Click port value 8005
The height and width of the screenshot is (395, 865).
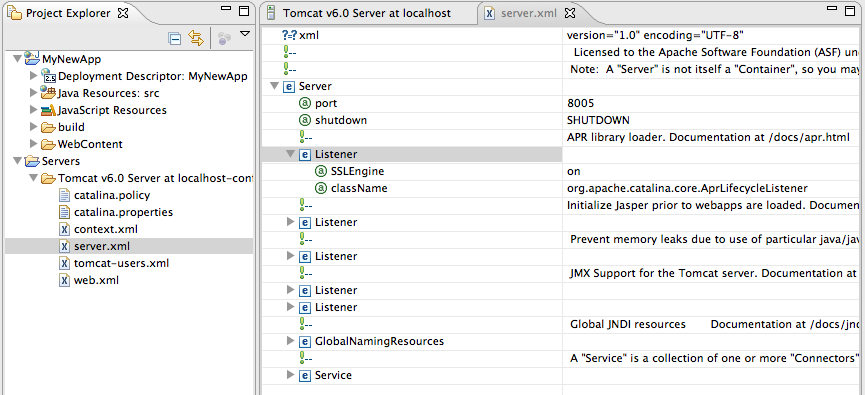581,104
